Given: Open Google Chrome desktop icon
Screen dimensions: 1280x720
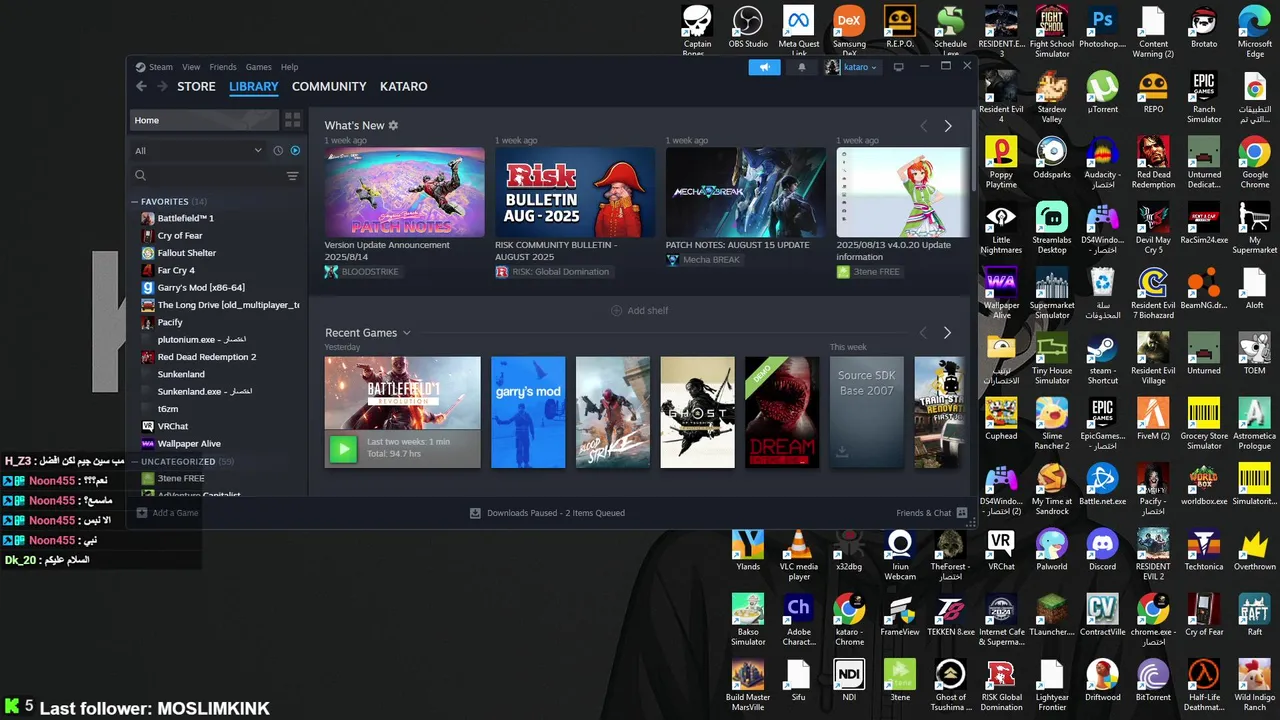Looking at the screenshot, I should coord(1254,163).
